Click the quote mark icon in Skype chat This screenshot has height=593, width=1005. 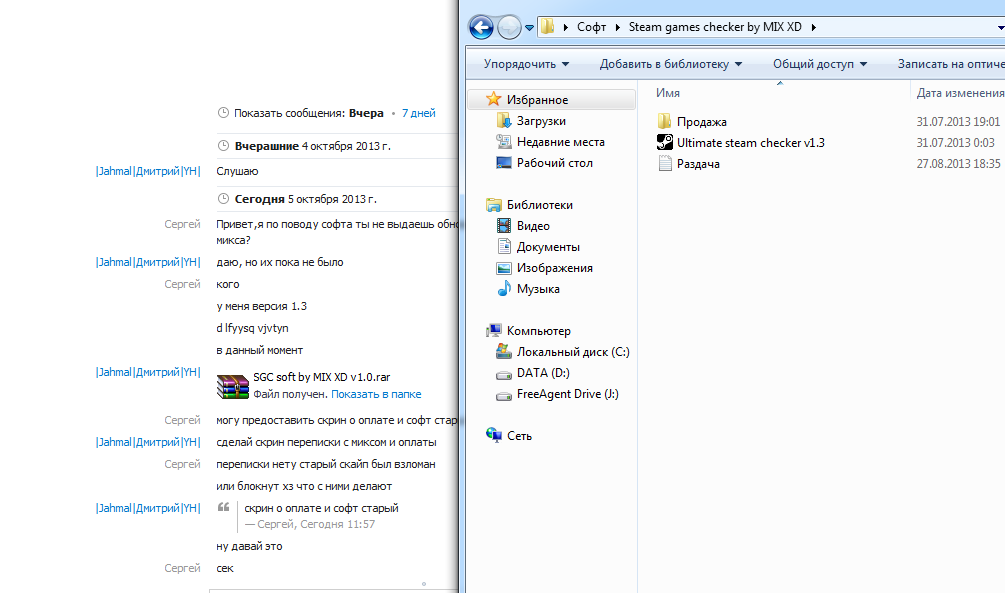(224, 507)
